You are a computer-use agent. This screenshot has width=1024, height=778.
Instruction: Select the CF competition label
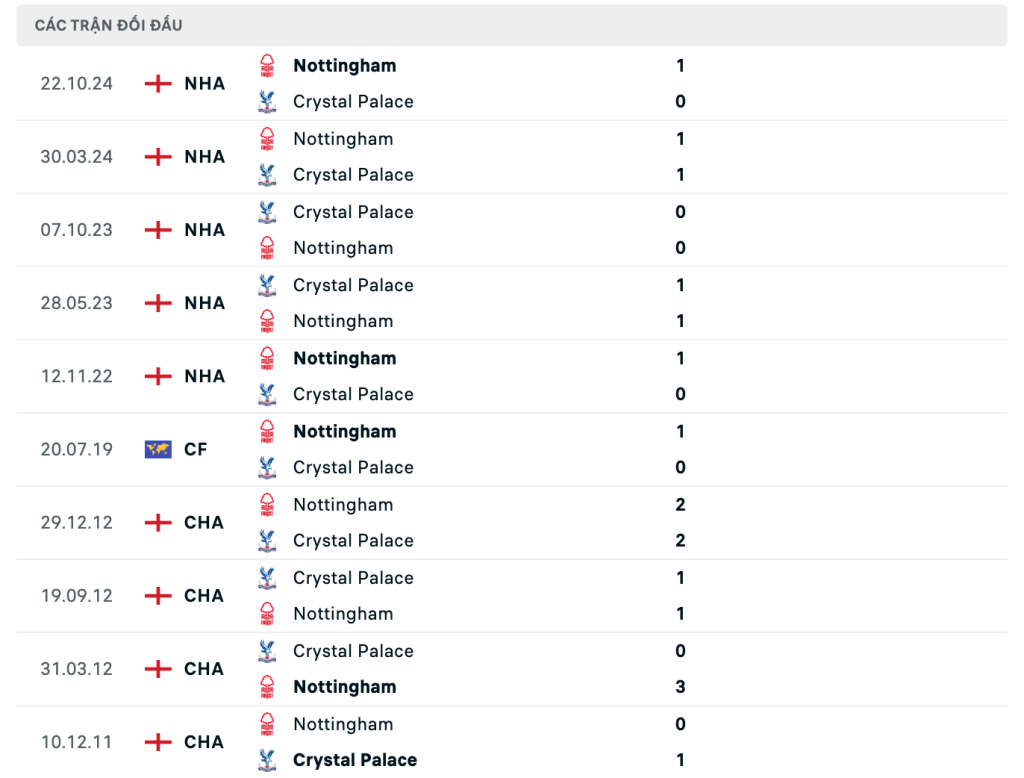(195, 449)
